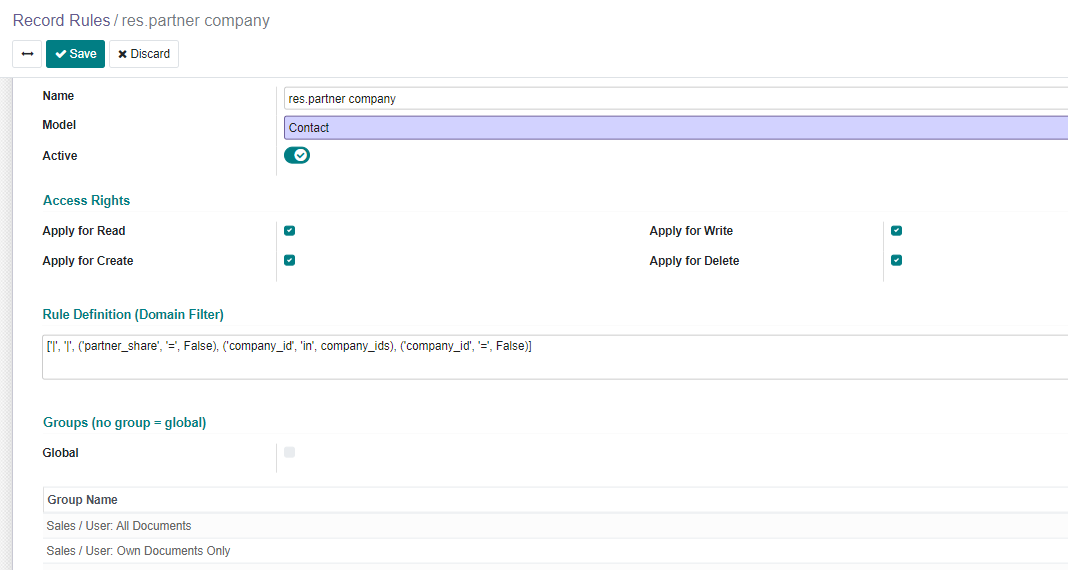Uncheck the Apply for Delete checkbox

[x=897, y=261]
